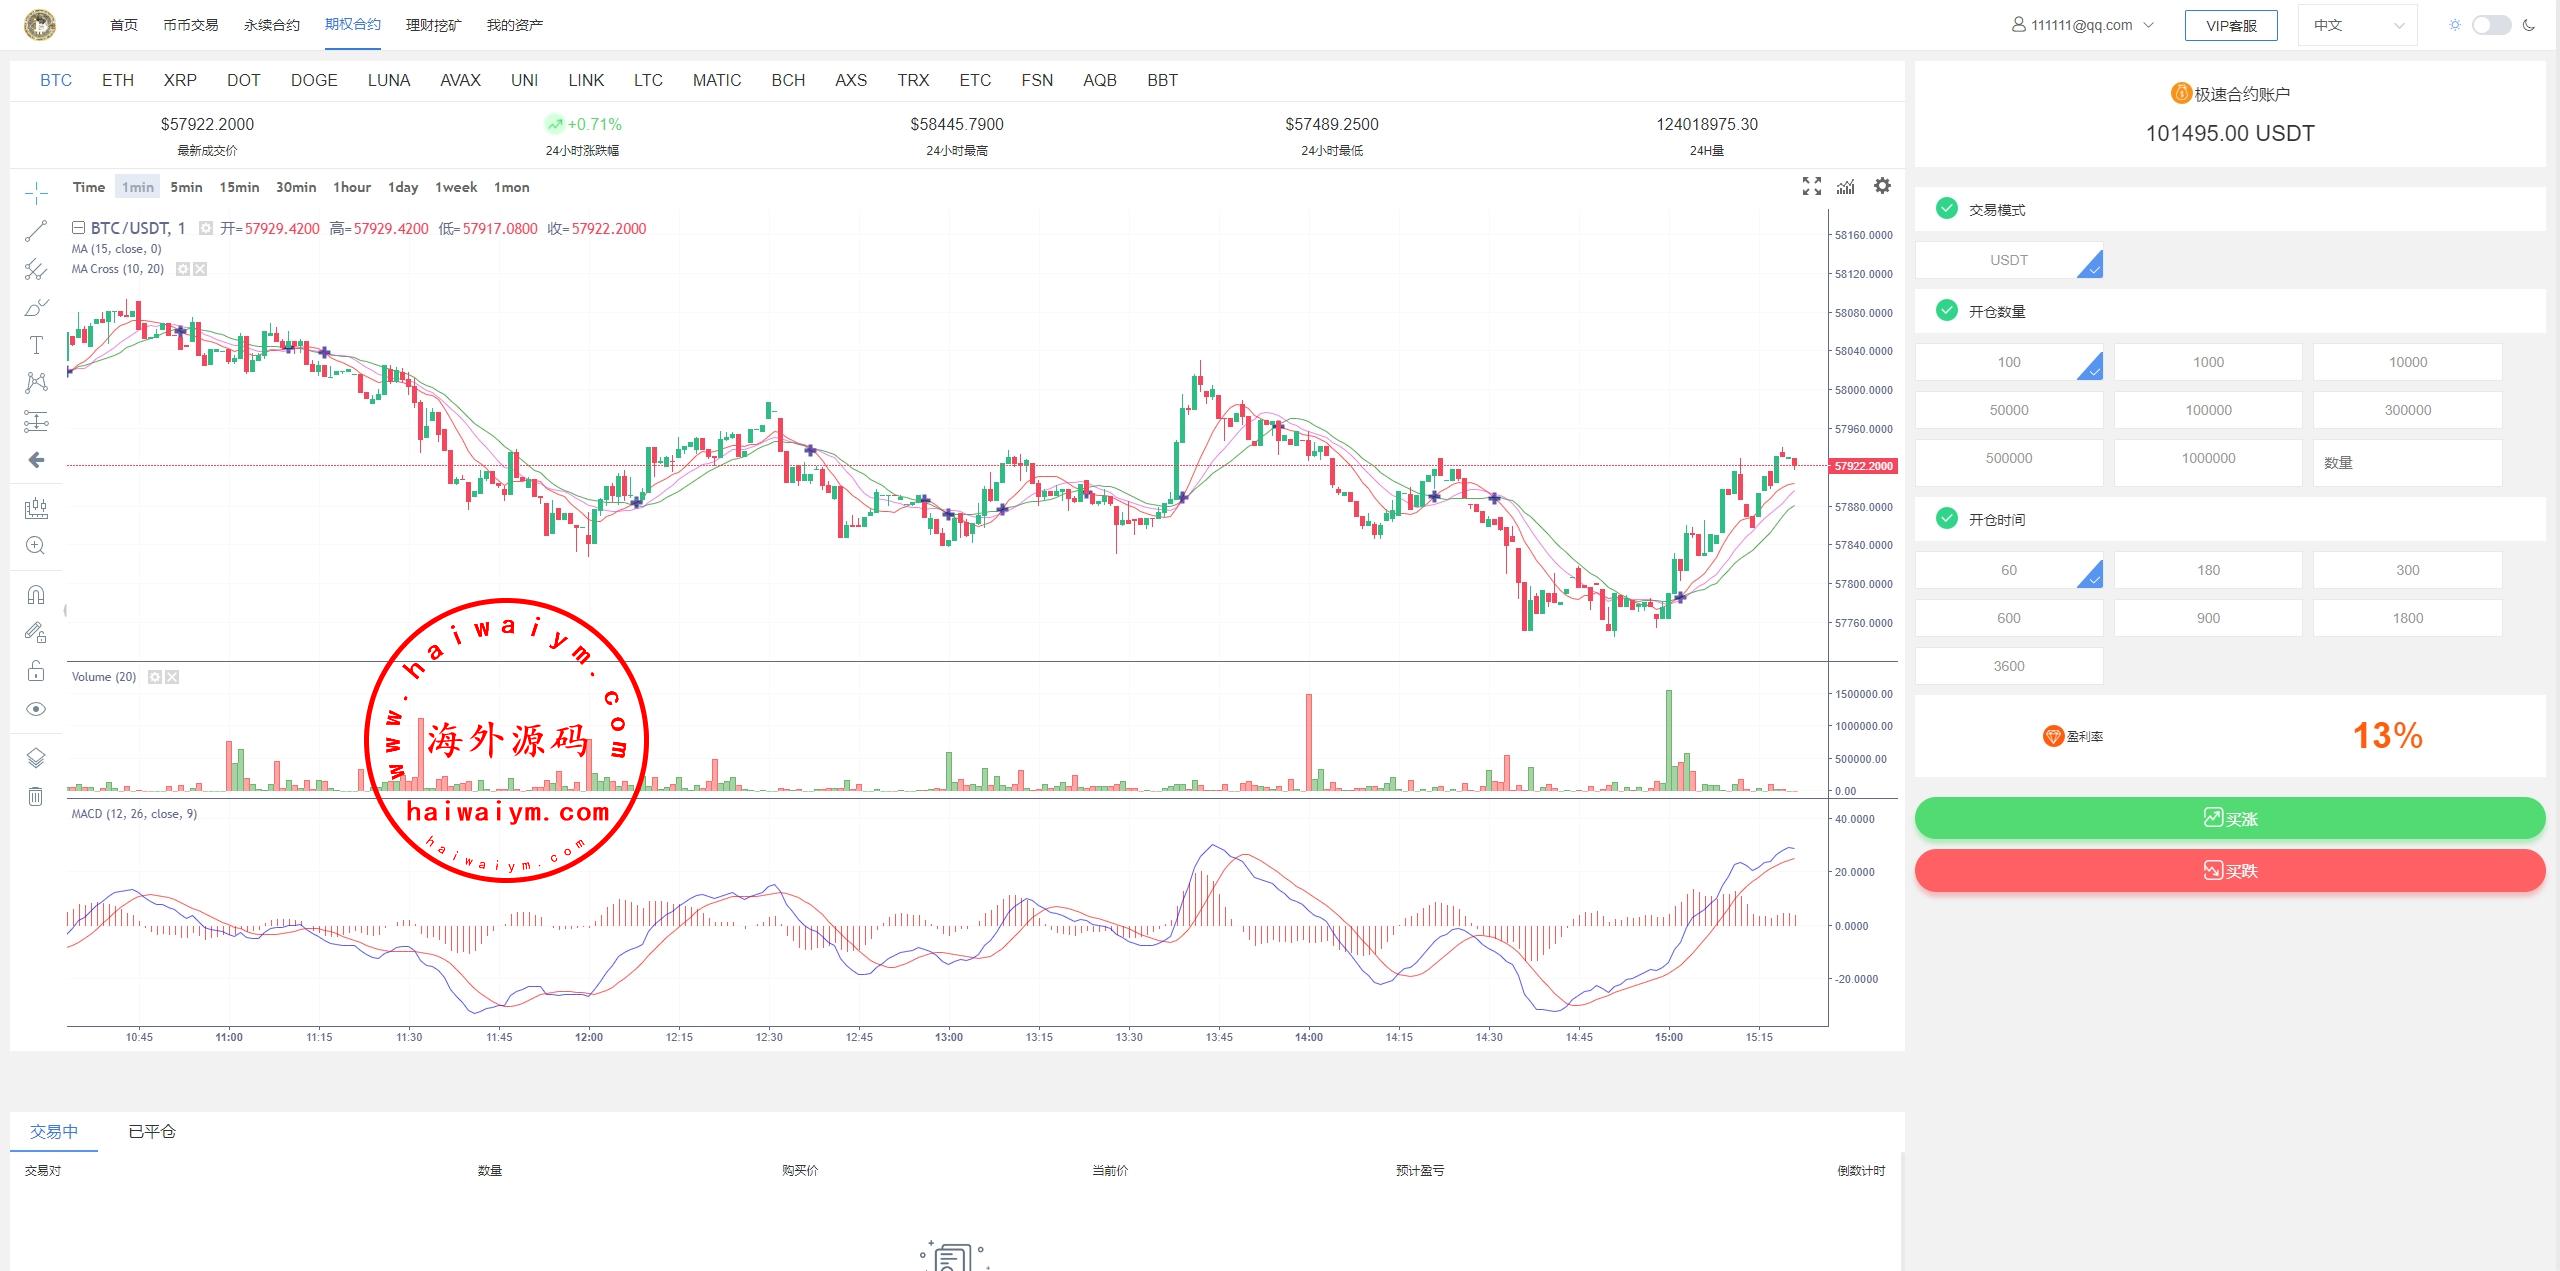2560x1271 pixels.
Task: Select the trend line drawing tool
Action: pyautogui.click(x=36, y=231)
